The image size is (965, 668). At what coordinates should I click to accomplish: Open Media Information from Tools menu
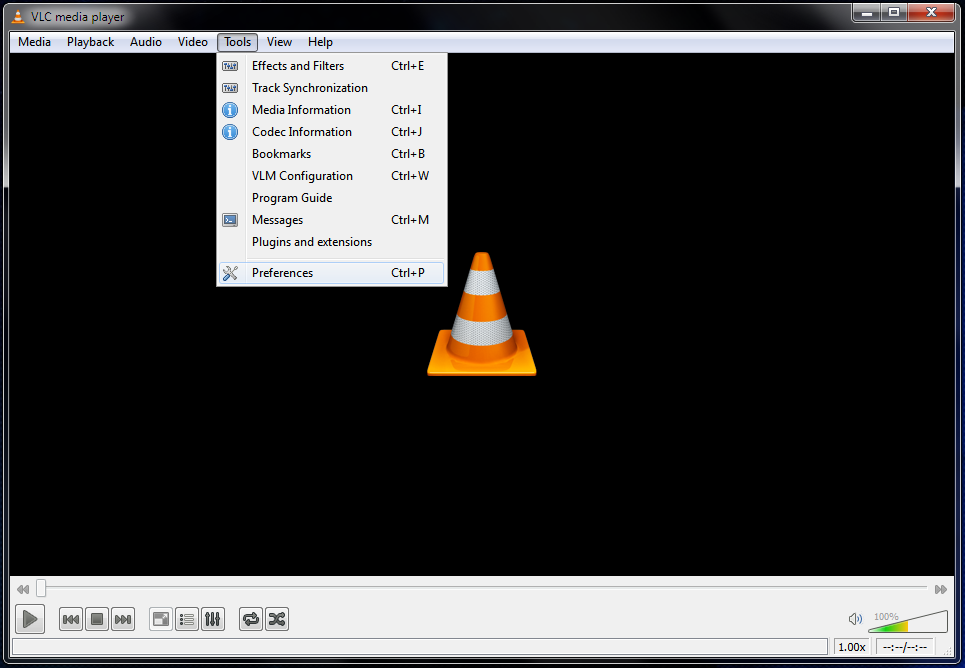[x=332, y=110]
